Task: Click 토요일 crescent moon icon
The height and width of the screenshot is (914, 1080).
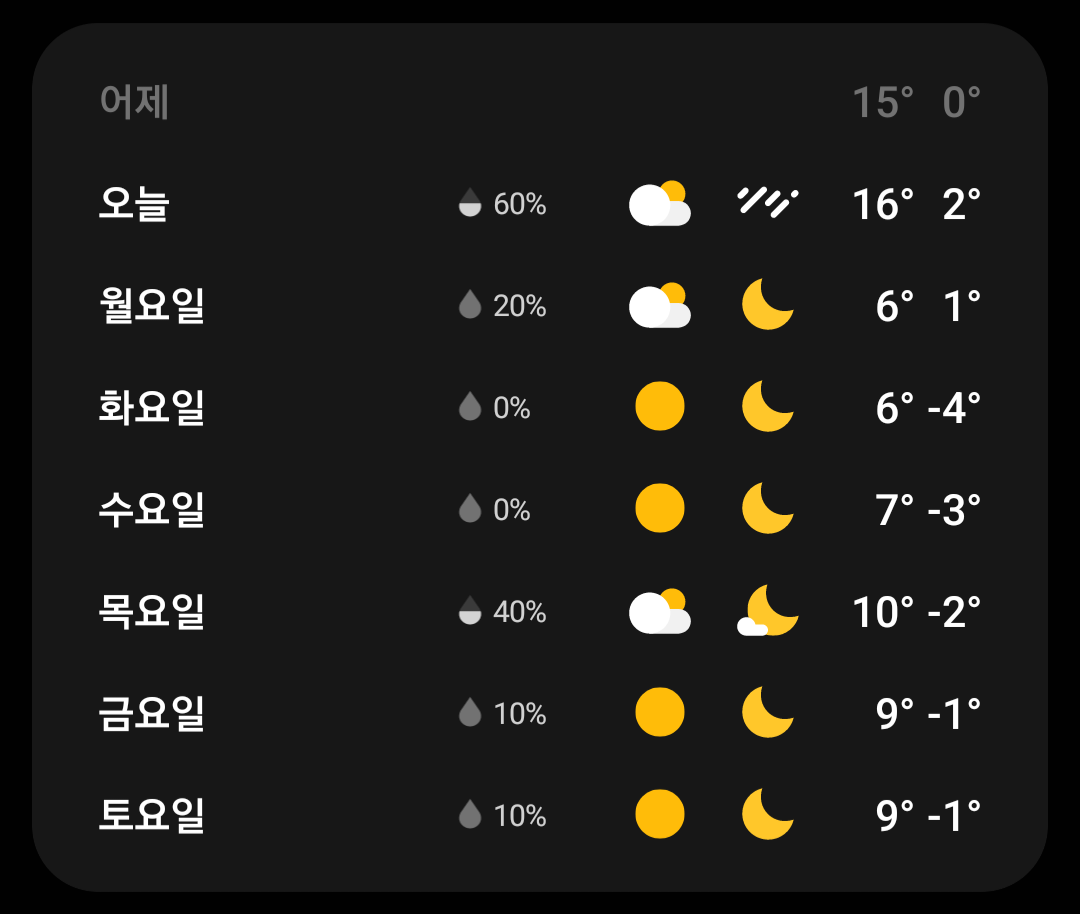Action: (767, 815)
